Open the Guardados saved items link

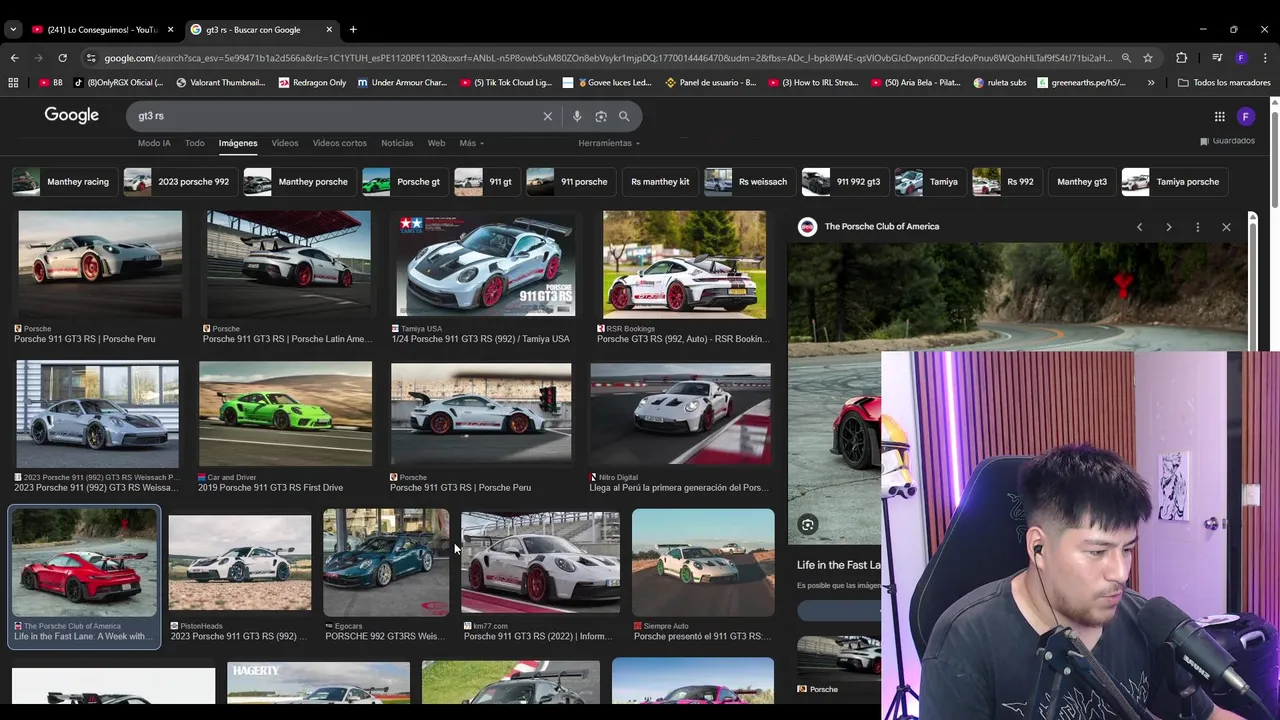1227,141
